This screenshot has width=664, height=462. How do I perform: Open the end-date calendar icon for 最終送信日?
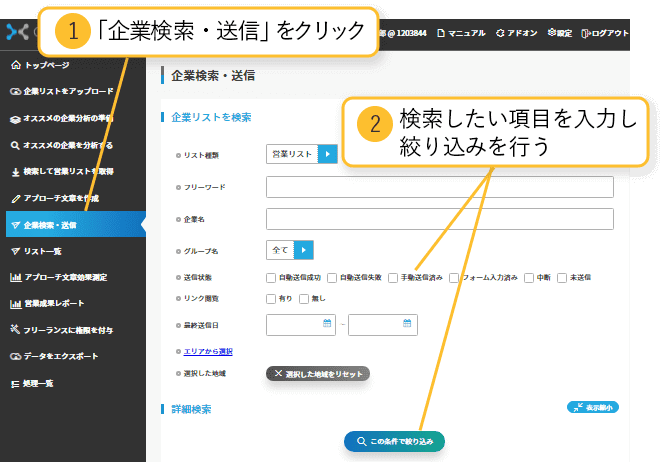tap(407, 323)
